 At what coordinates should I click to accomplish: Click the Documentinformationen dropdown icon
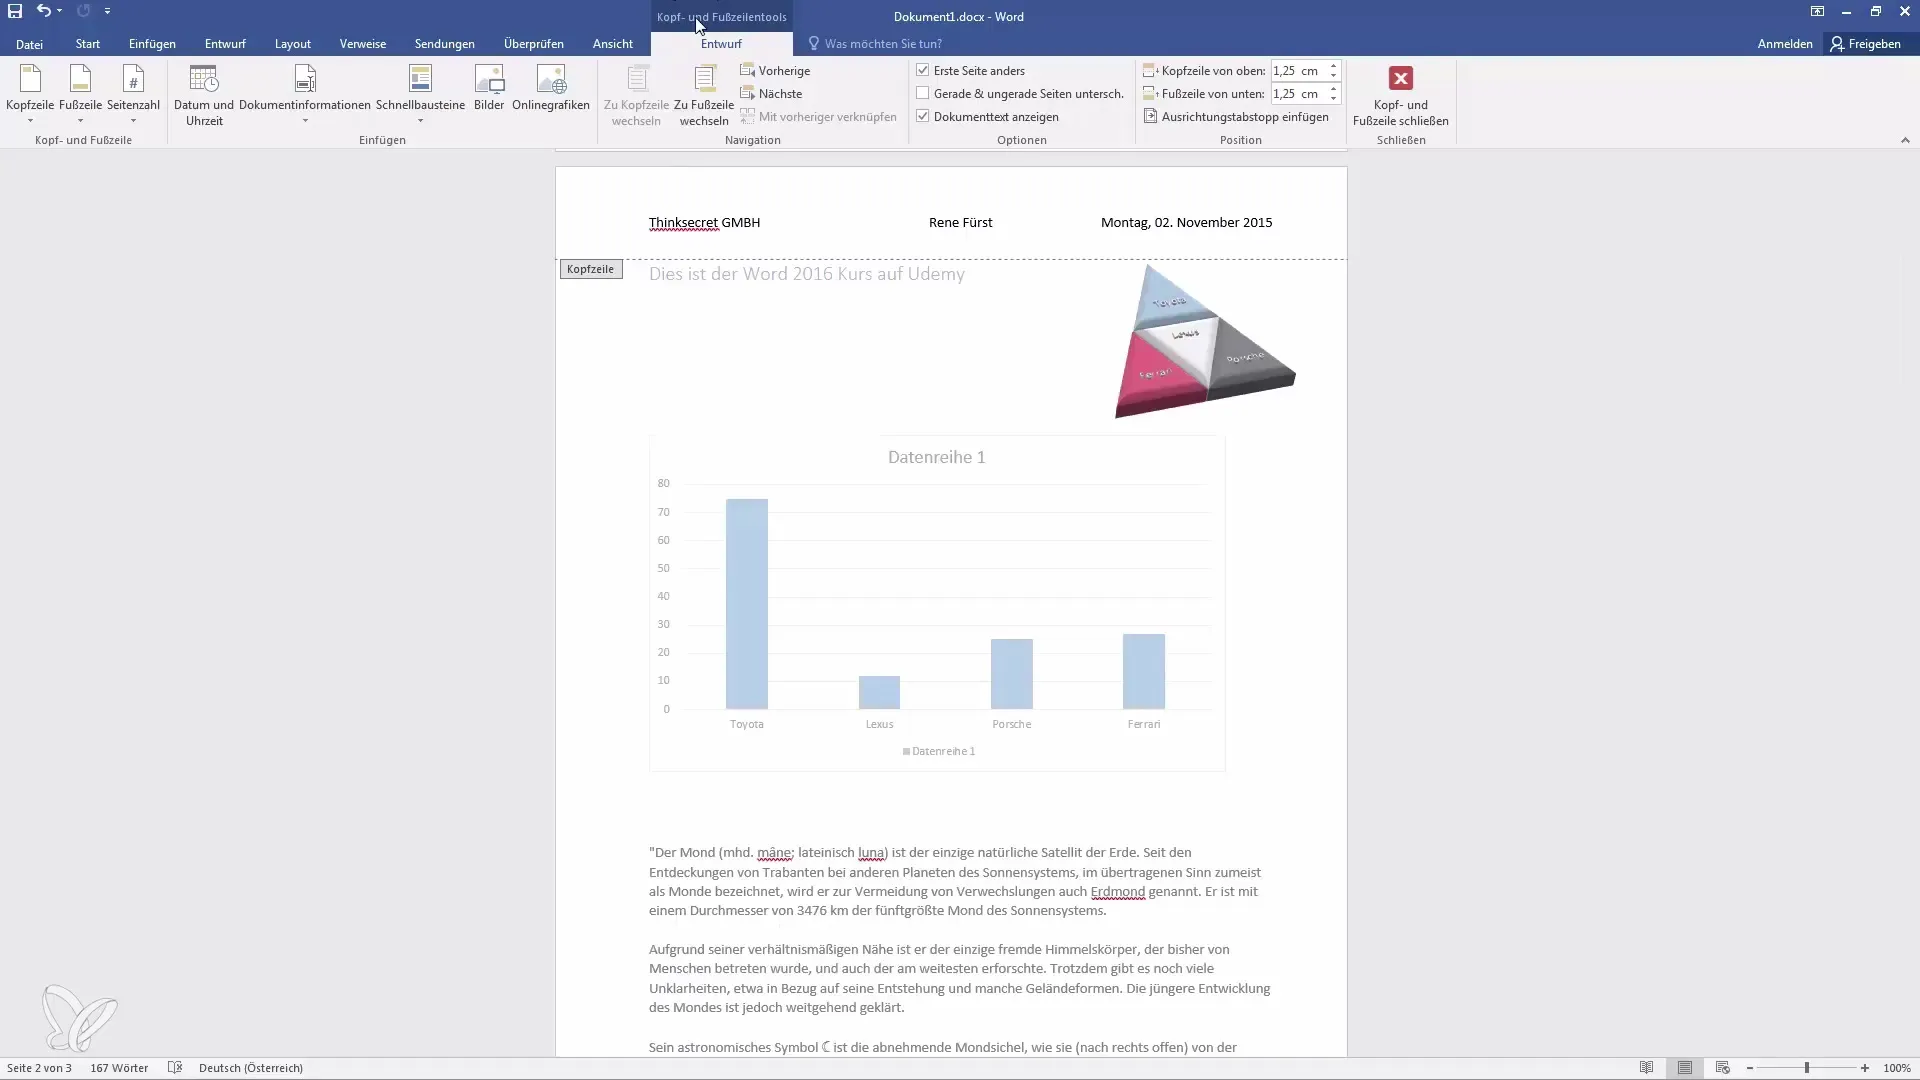point(305,121)
